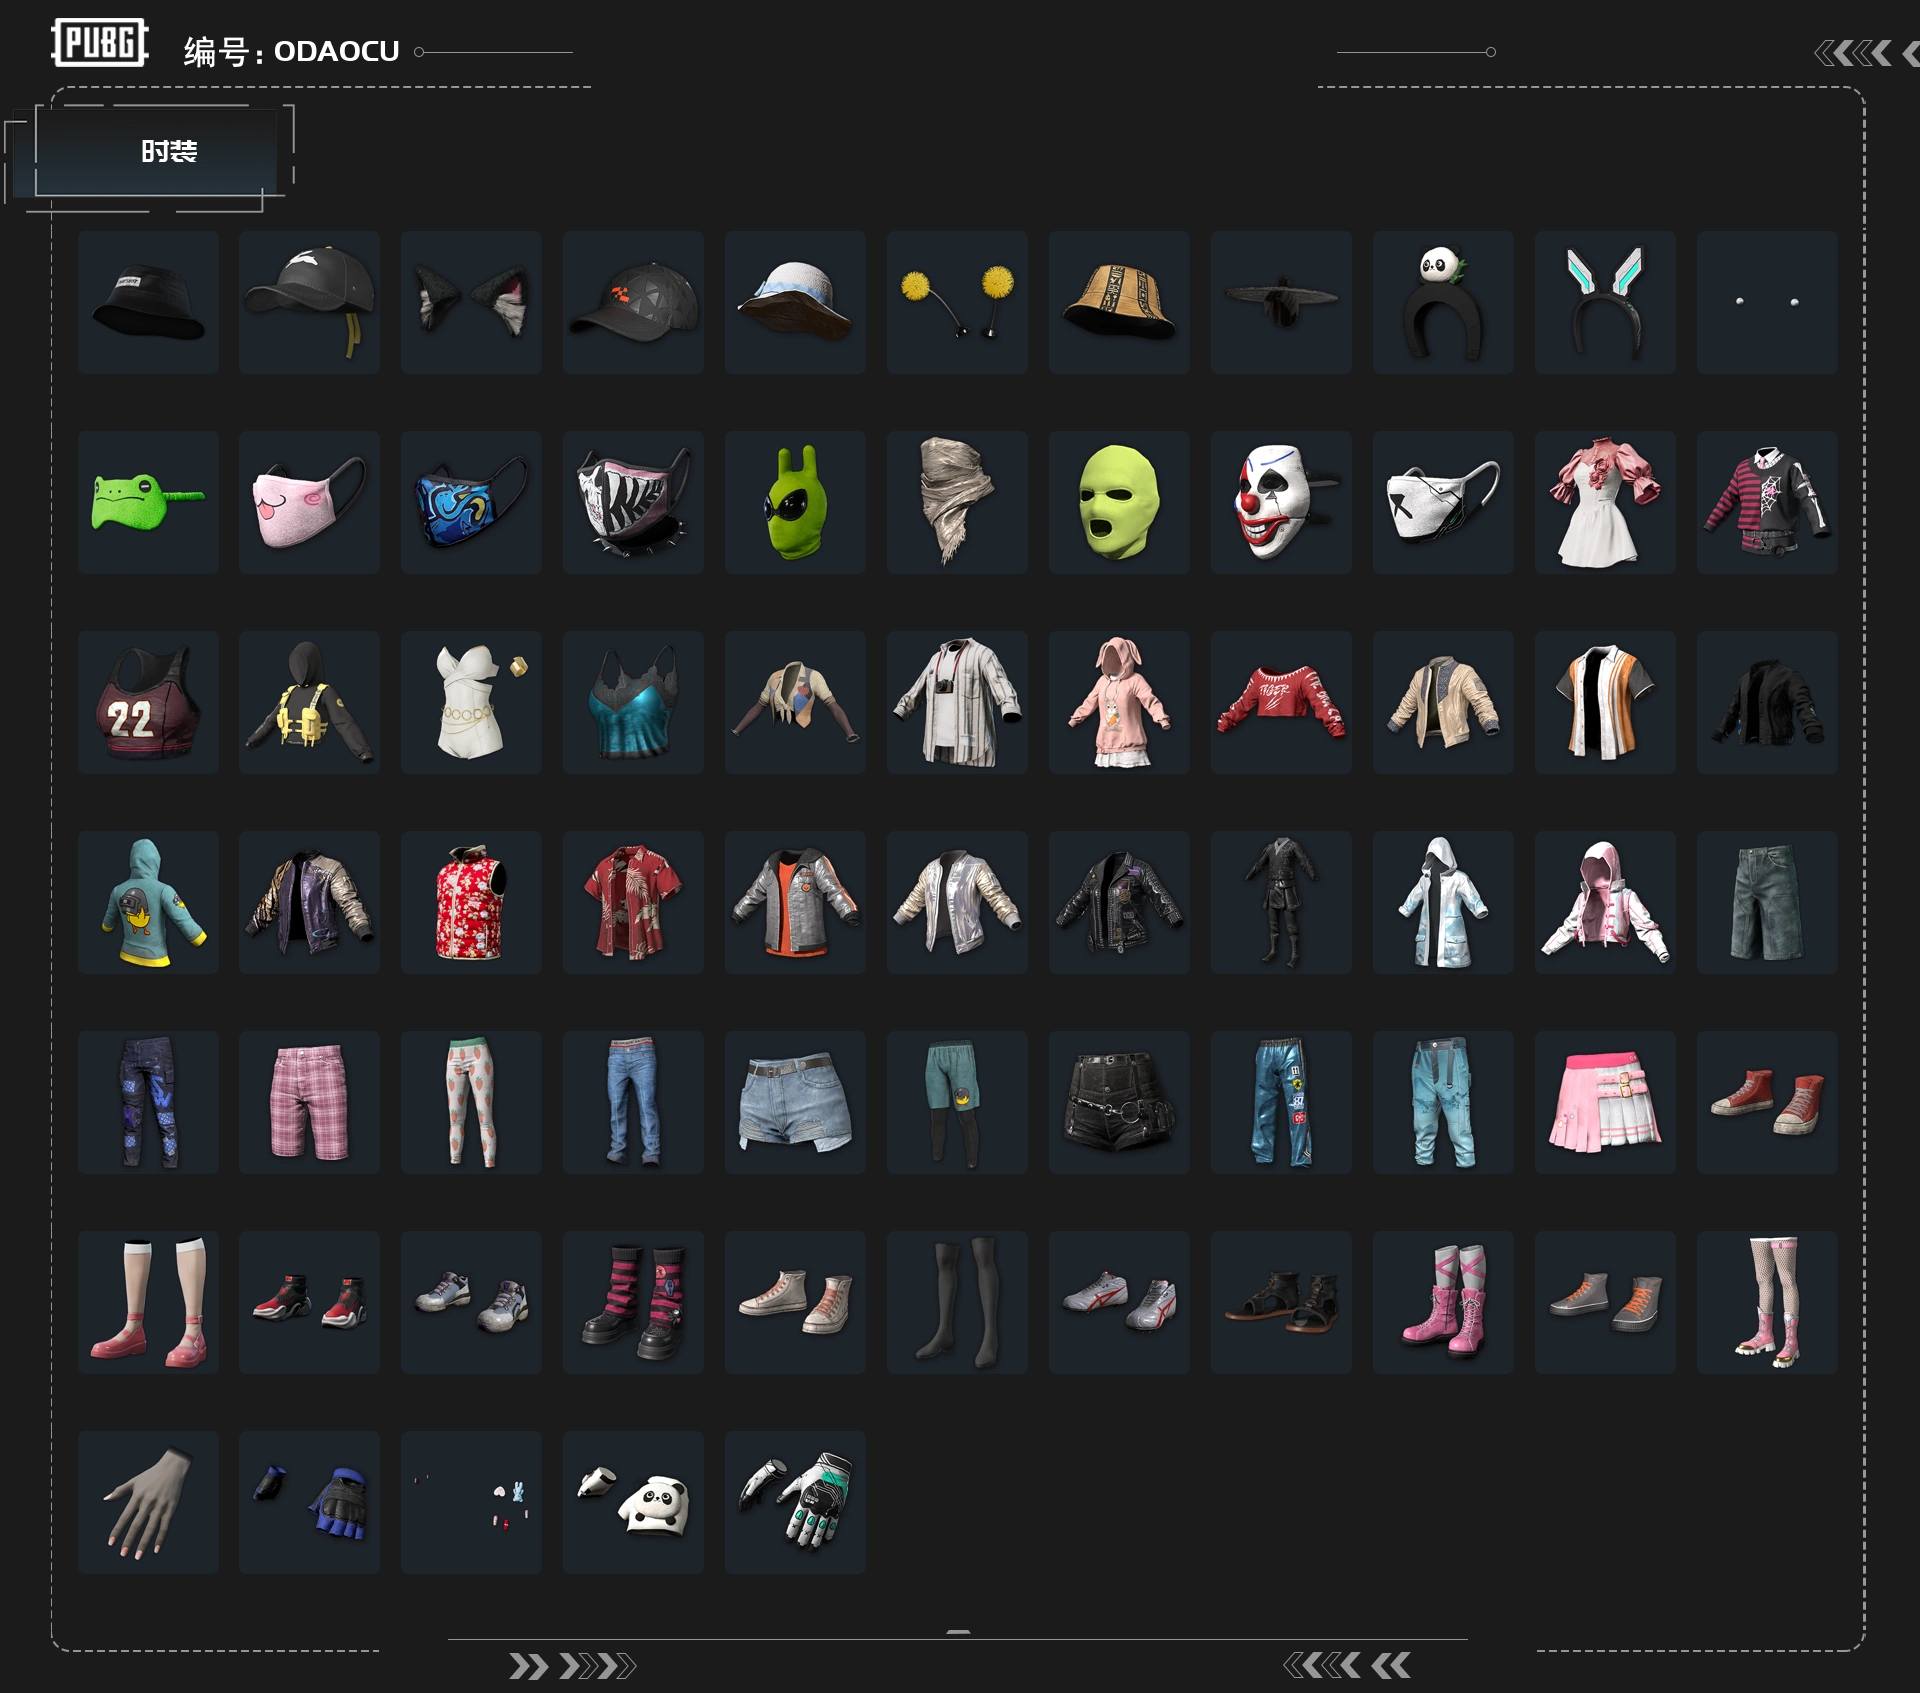Select the black studded leather jacket
The width and height of the screenshot is (1920, 1693).
(1119, 902)
